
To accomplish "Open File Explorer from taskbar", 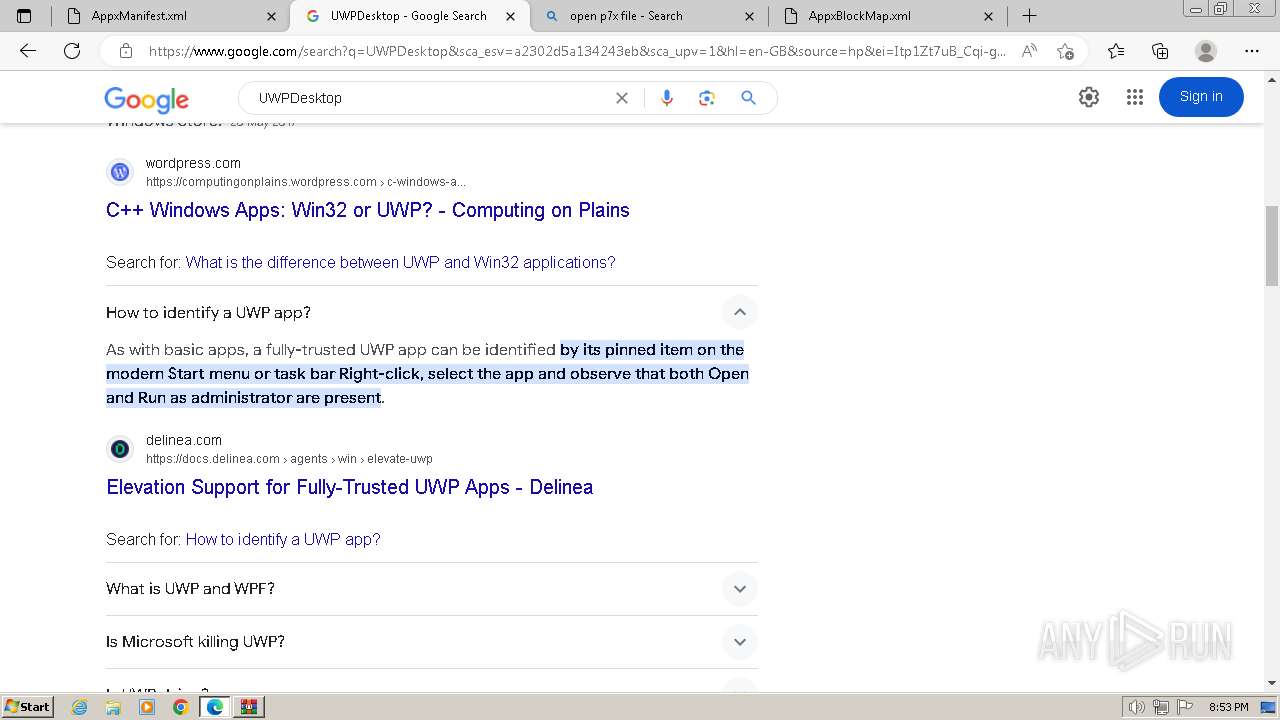I will point(113,707).
